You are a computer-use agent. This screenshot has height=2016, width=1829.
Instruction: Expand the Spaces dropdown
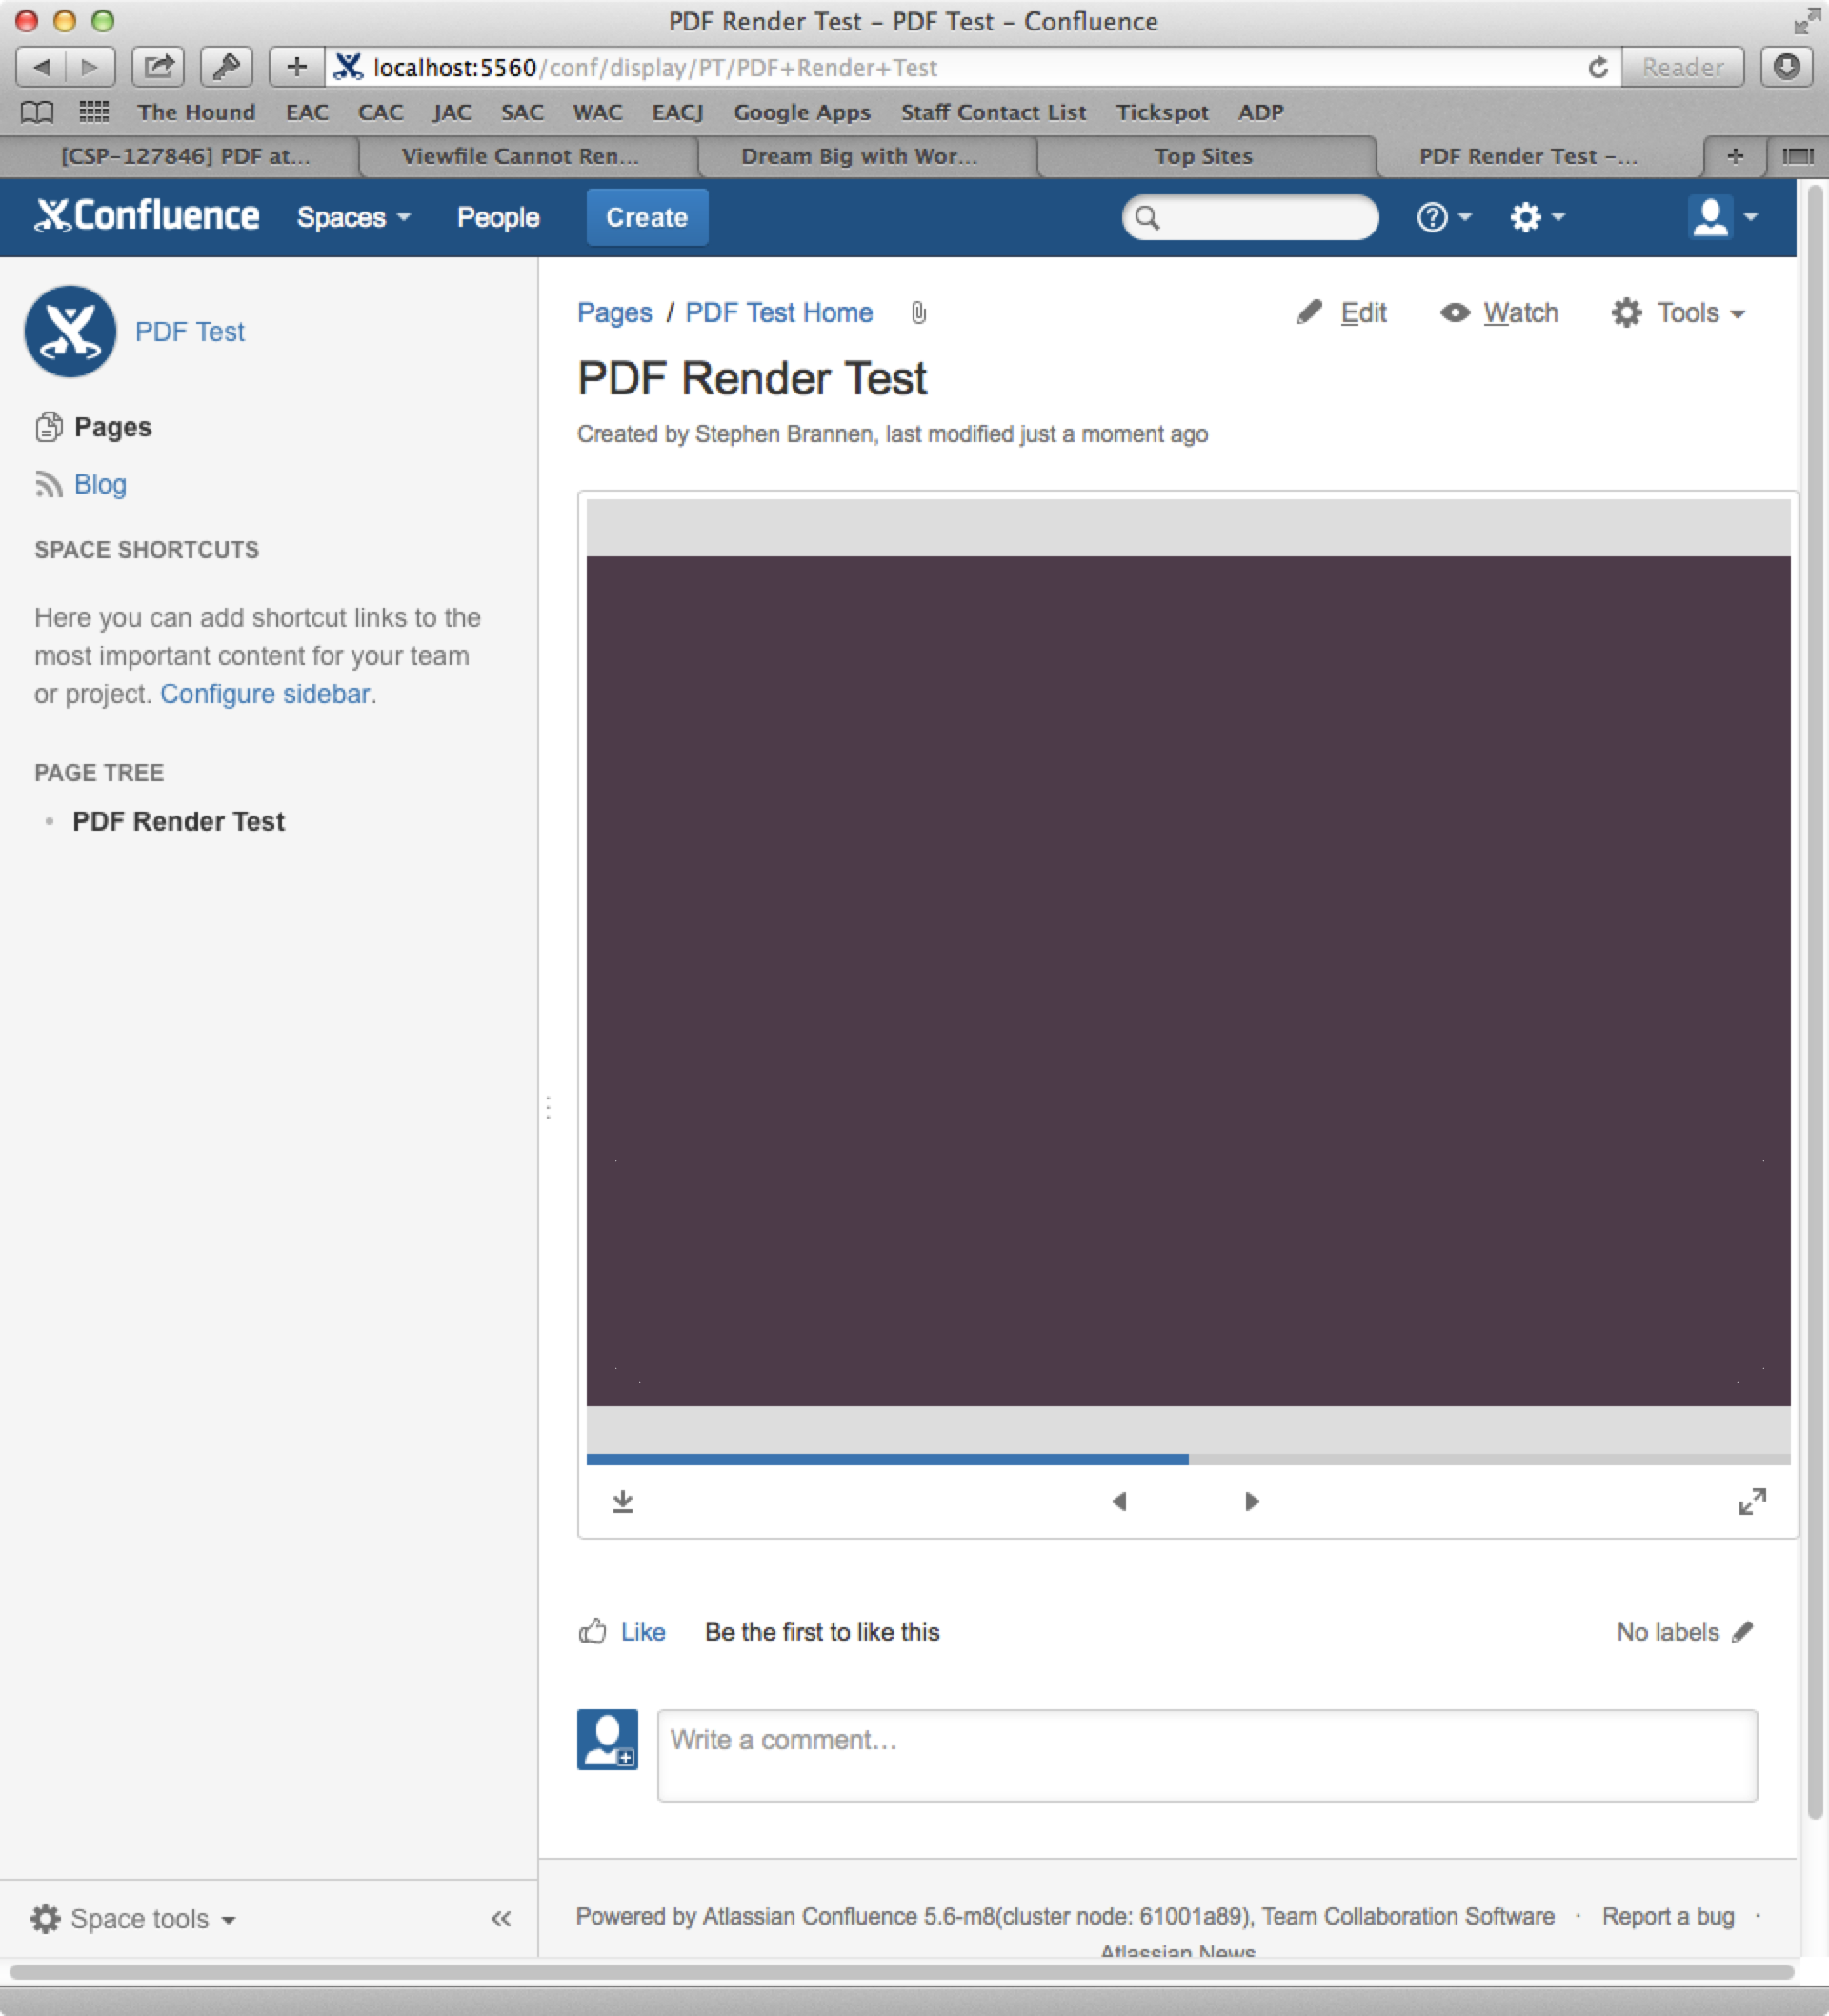pos(353,217)
